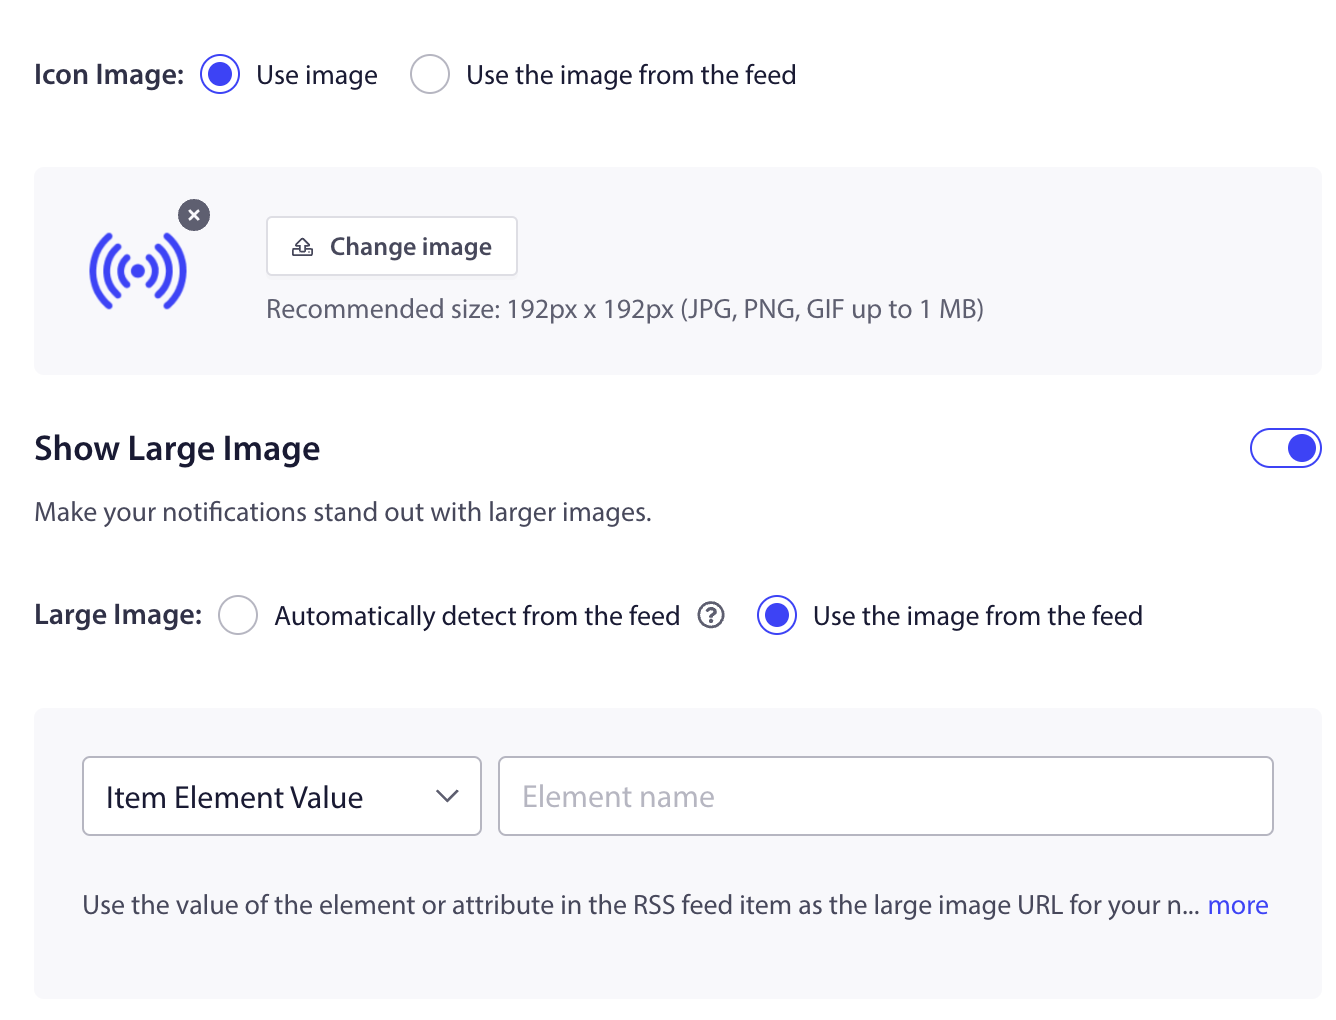1336x1020 pixels.
Task: Click the upload icon inside Change image
Action: (x=302, y=247)
